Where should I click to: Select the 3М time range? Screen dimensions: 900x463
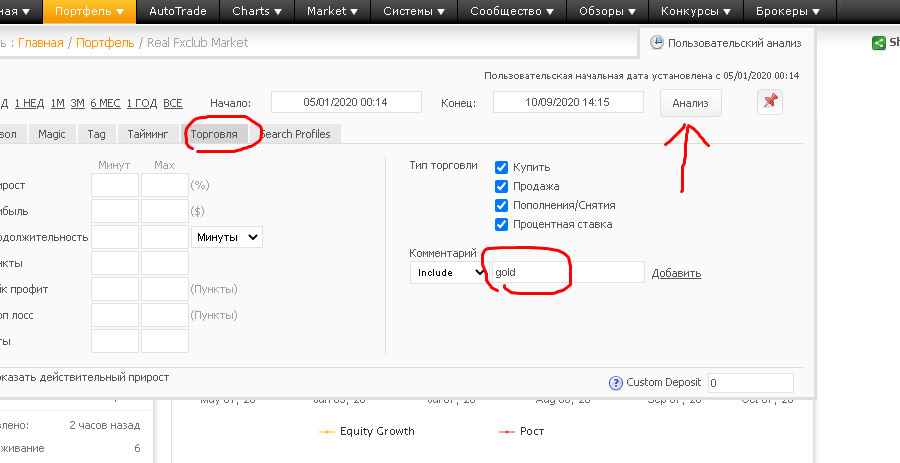(x=77, y=103)
